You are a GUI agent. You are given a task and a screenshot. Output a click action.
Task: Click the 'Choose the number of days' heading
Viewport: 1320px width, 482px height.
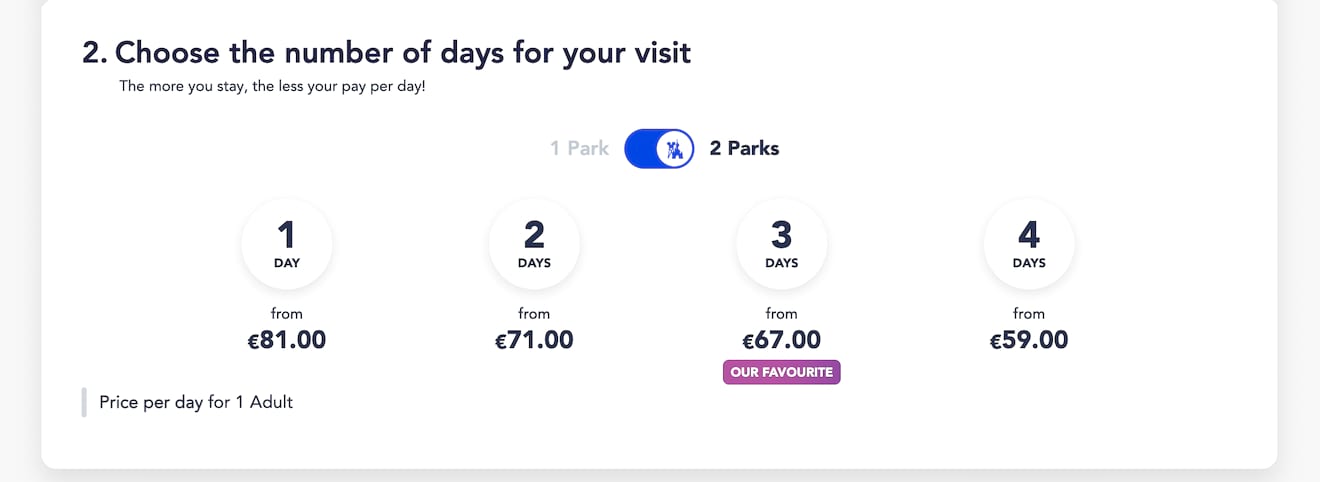[386, 52]
